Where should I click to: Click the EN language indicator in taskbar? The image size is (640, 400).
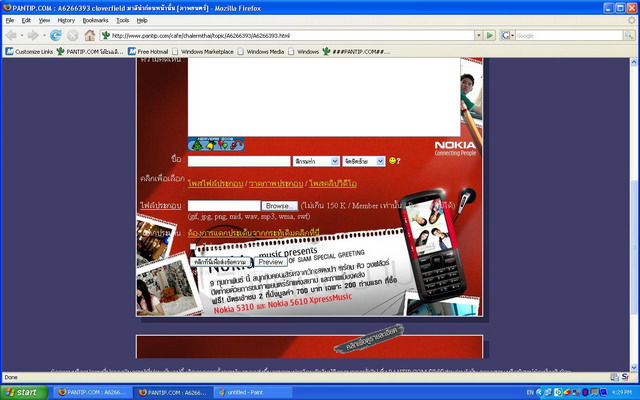point(530,392)
